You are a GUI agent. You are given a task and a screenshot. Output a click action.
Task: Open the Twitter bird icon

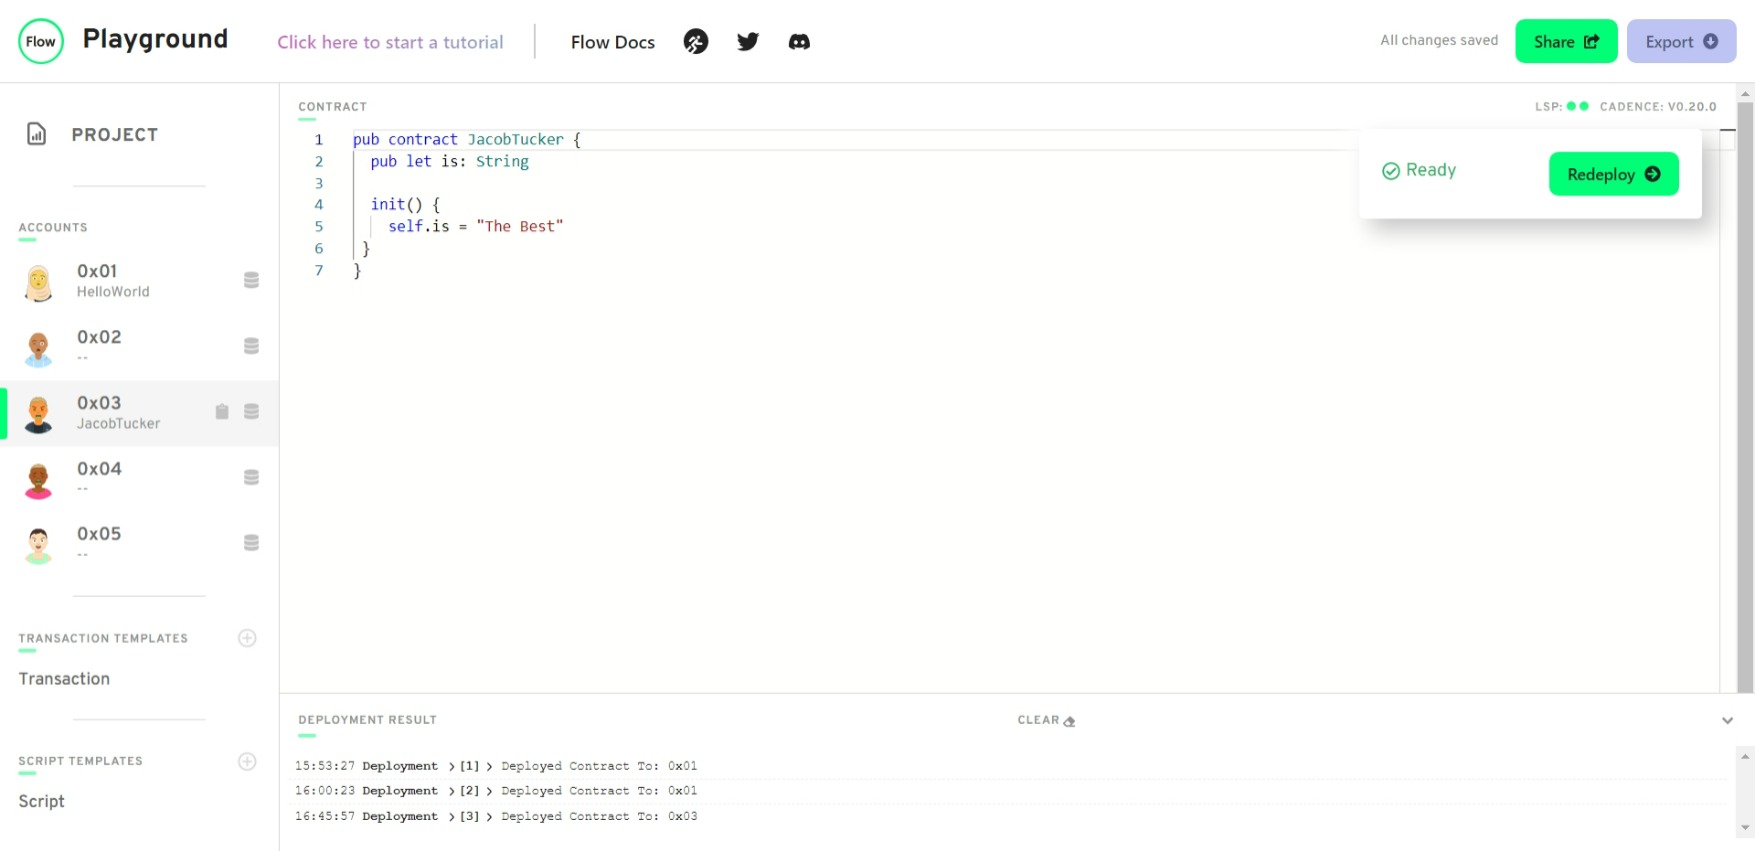[x=748, y=41]
